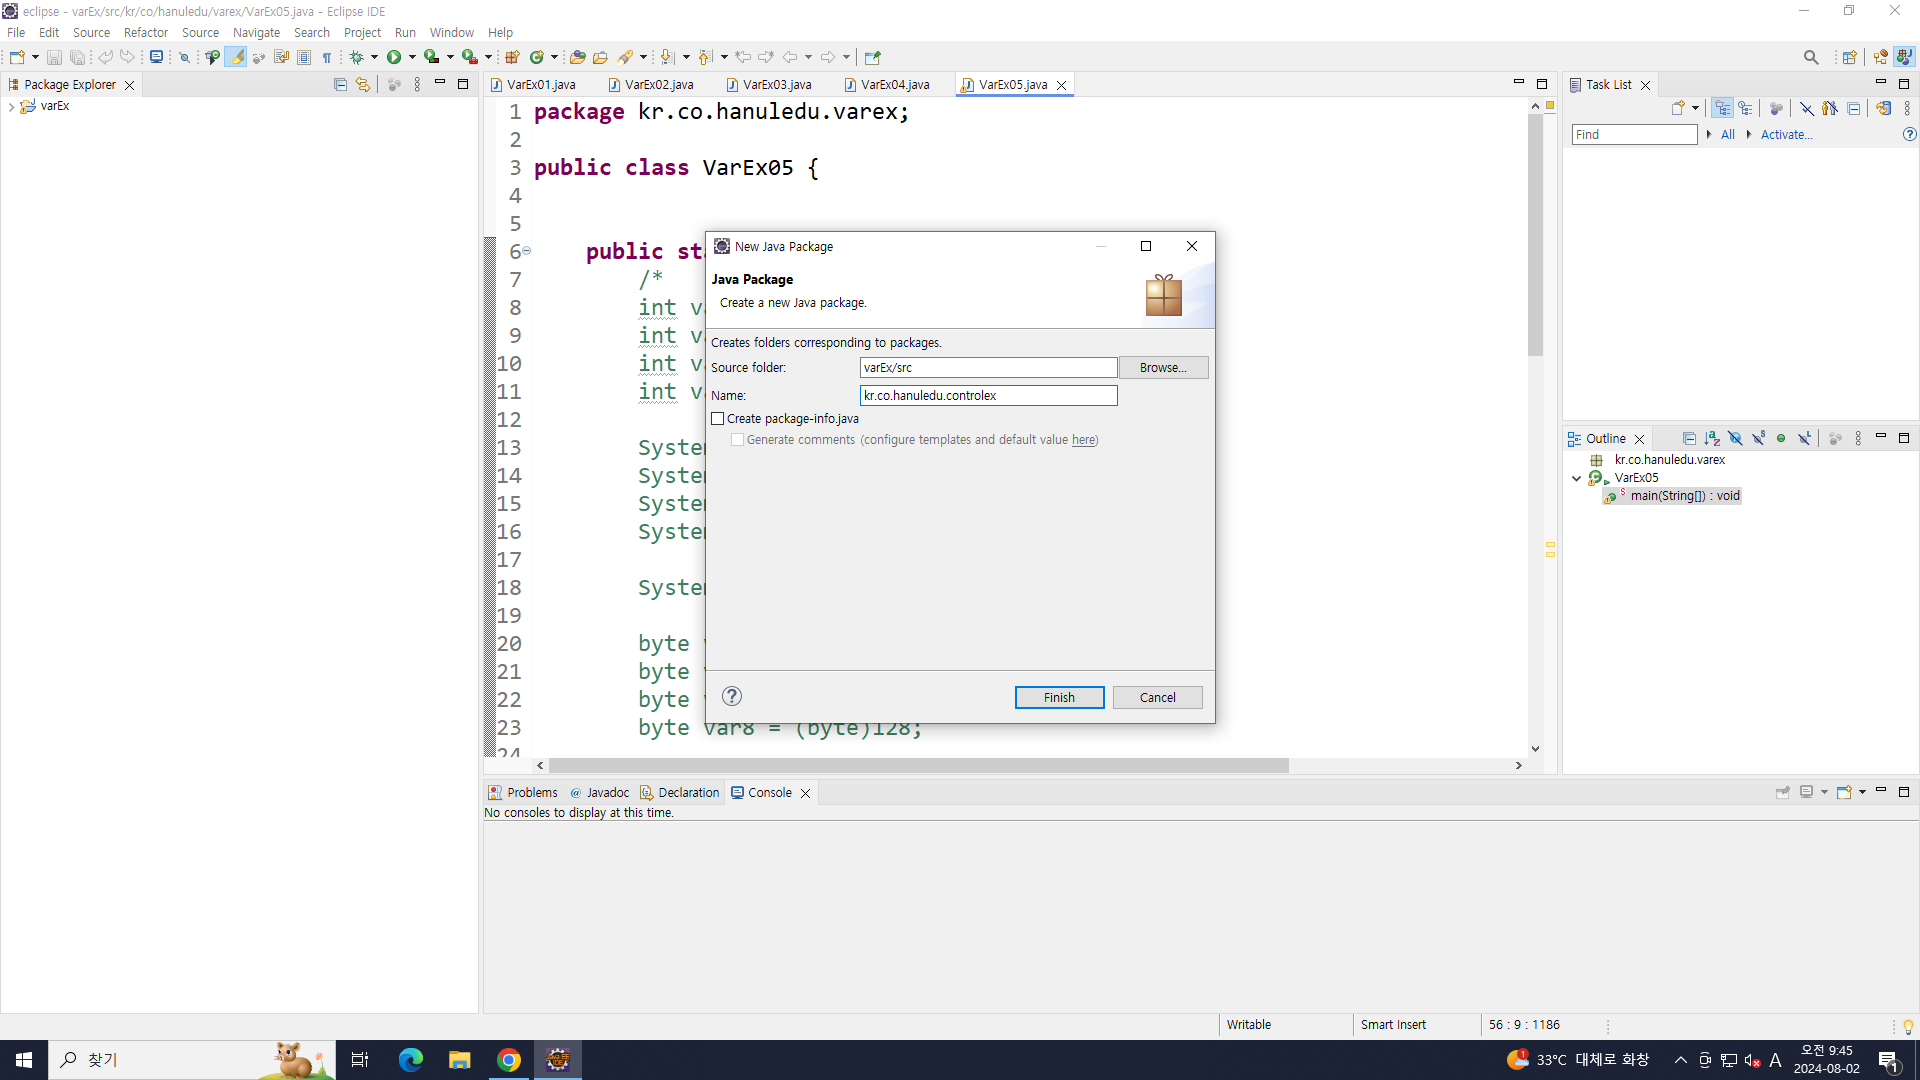Click the dialog help question mark icon
The height and width of the screenshot is (1080, 1920).
point(732,697)
